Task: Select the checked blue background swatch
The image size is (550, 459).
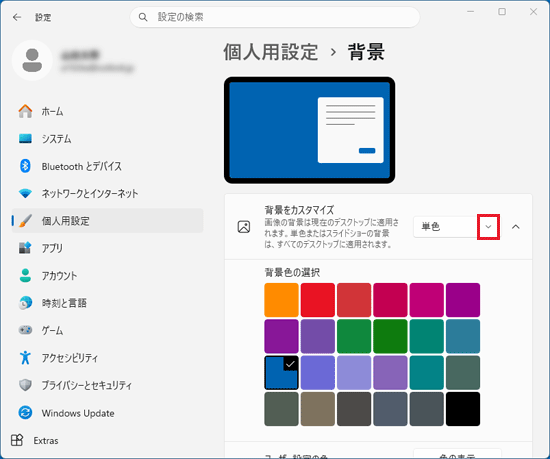Action: [281, 372]
